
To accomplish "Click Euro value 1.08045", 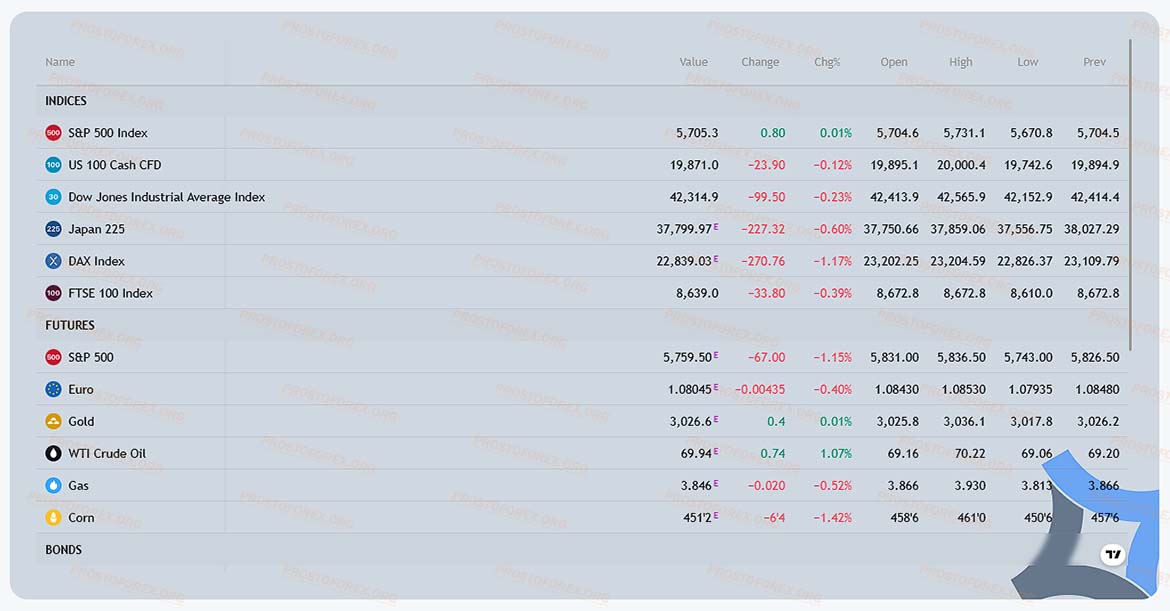I will tap(690, 389).
